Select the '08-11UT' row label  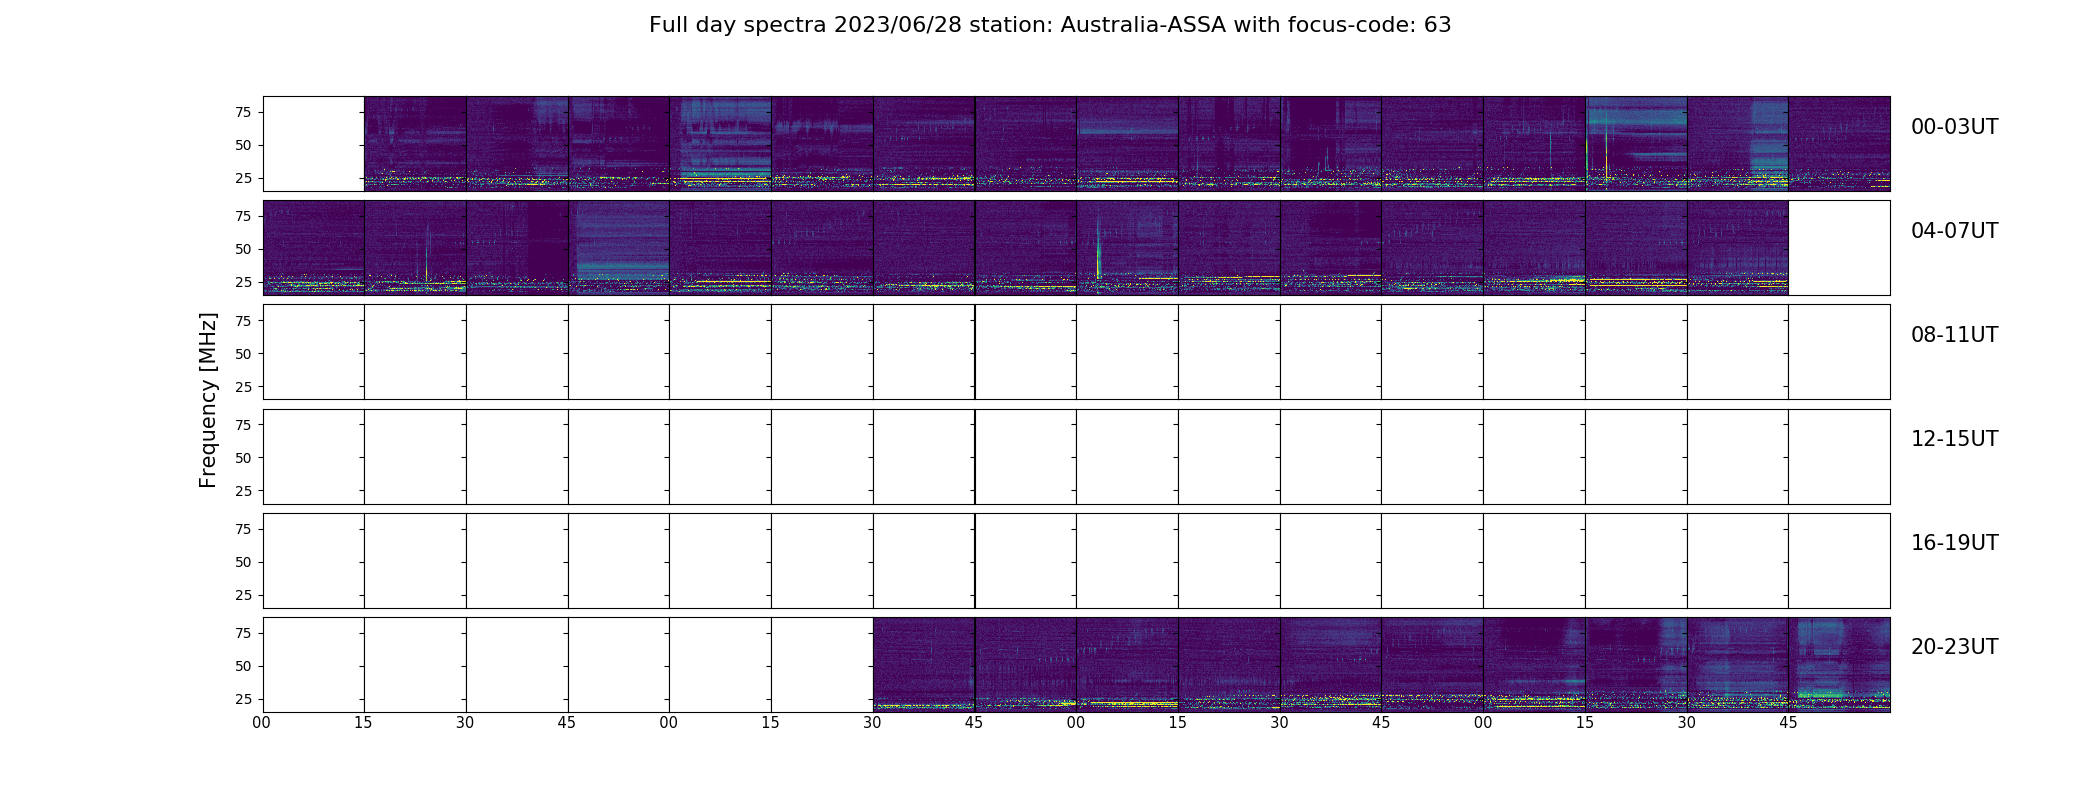point(1954,335)
